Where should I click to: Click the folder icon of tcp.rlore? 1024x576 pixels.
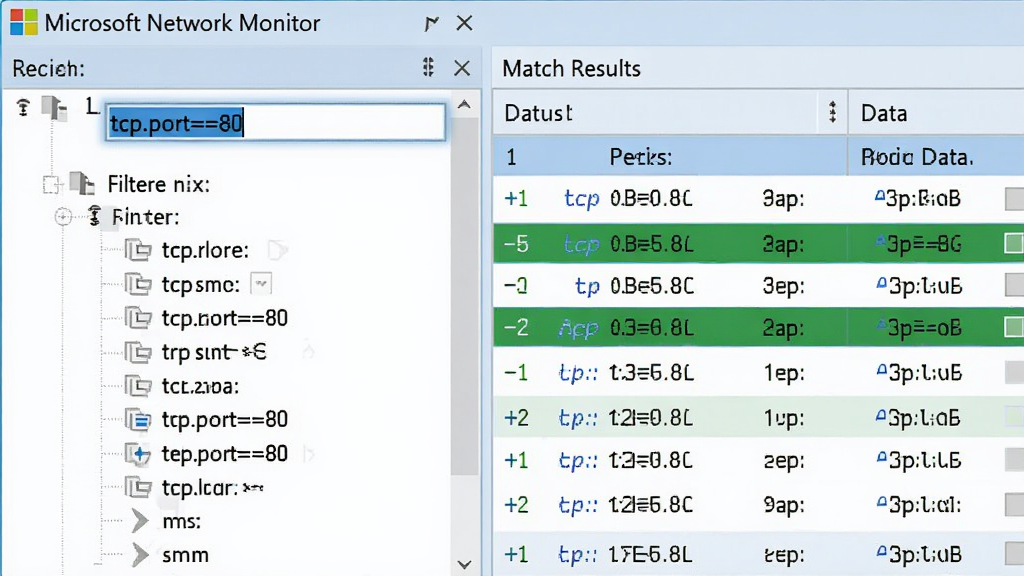click(x=138, y=250)
